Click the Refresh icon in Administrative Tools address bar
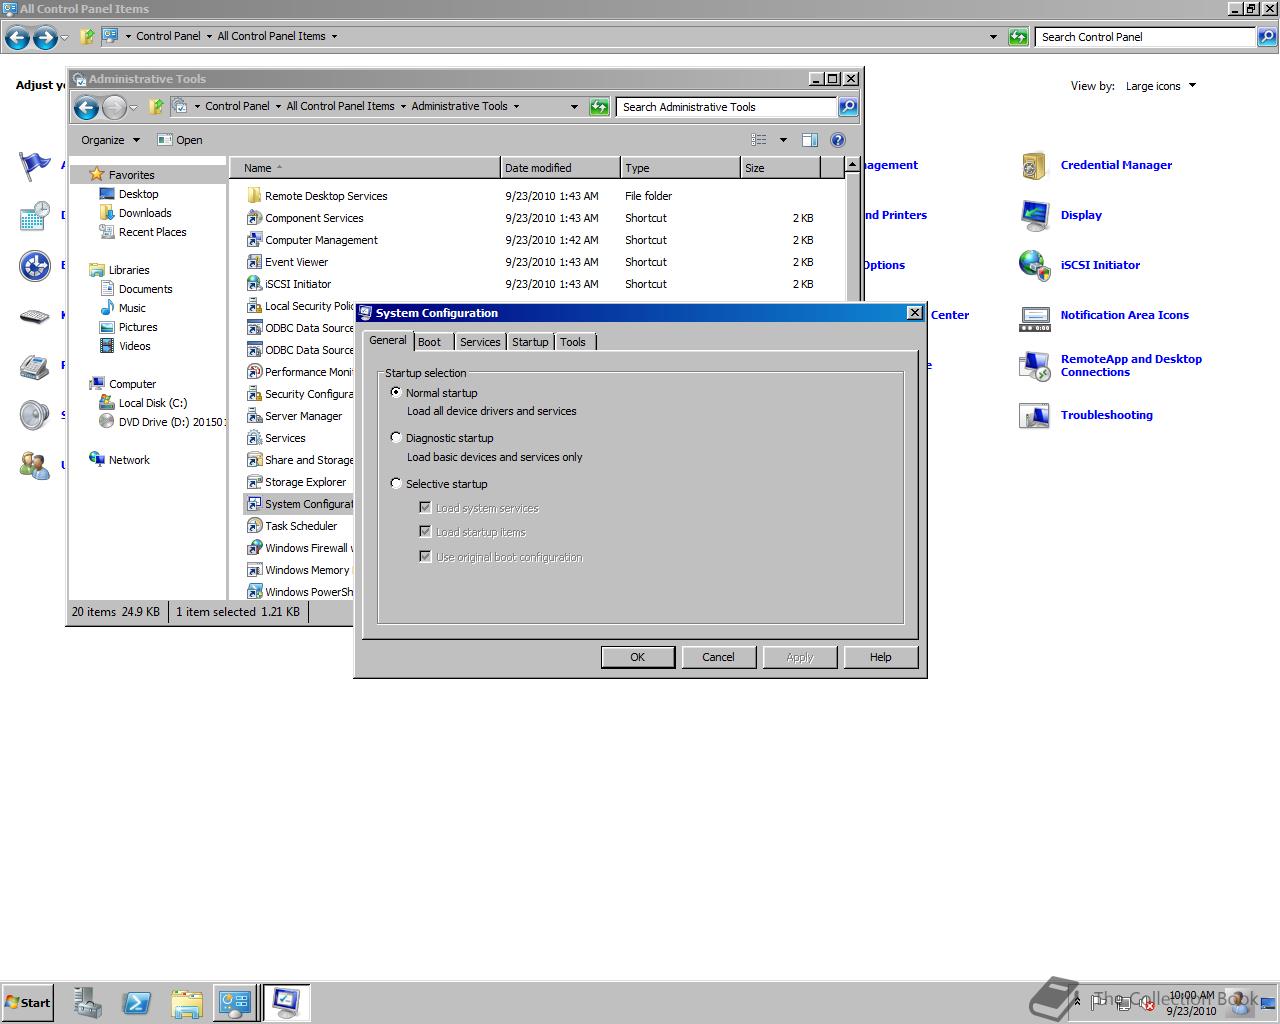Image resolution: width=1280 pixels, height=1024 pixels. [599, 107]
